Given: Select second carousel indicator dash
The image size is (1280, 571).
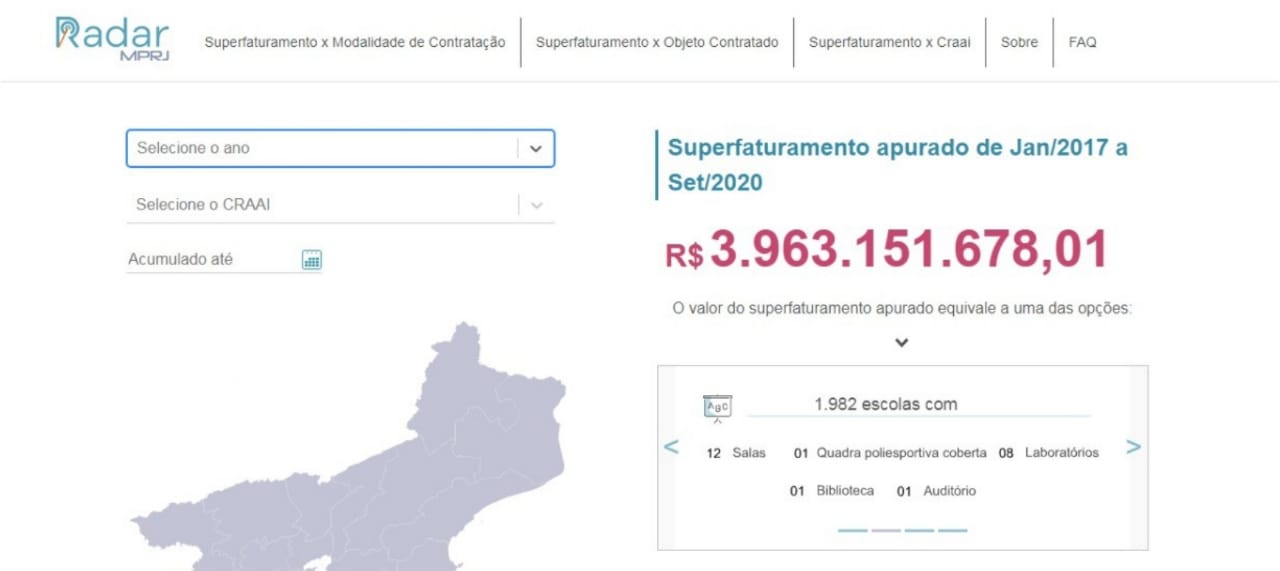Looking at the screenshot, I should tap(886, 530).
